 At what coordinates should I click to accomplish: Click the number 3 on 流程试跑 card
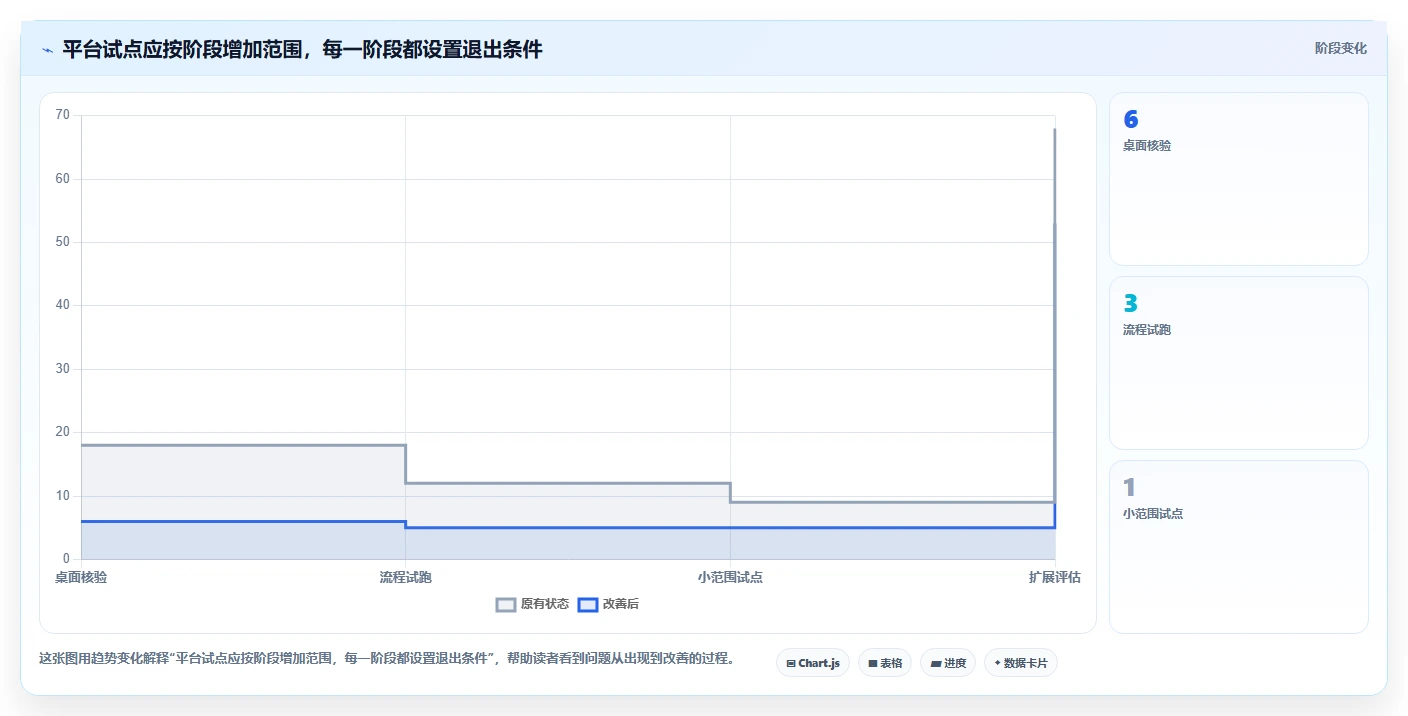1131,304
